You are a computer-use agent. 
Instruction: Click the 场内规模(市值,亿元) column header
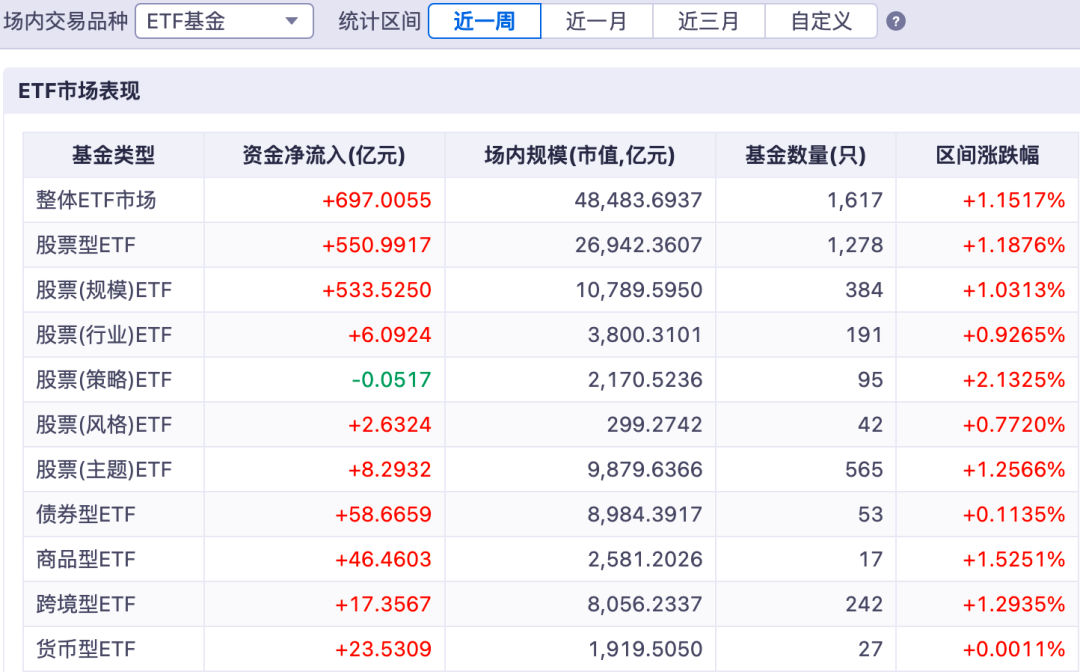tap(580, 155)
